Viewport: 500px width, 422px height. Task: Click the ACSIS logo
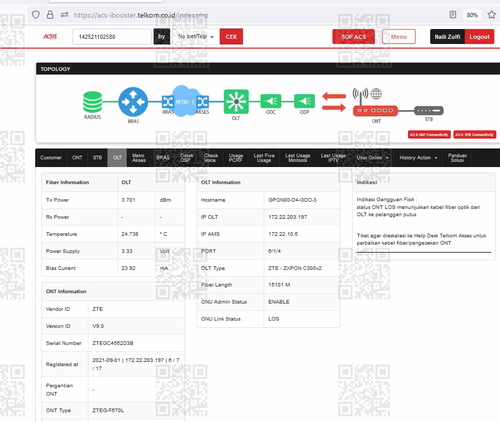(50, 37)
